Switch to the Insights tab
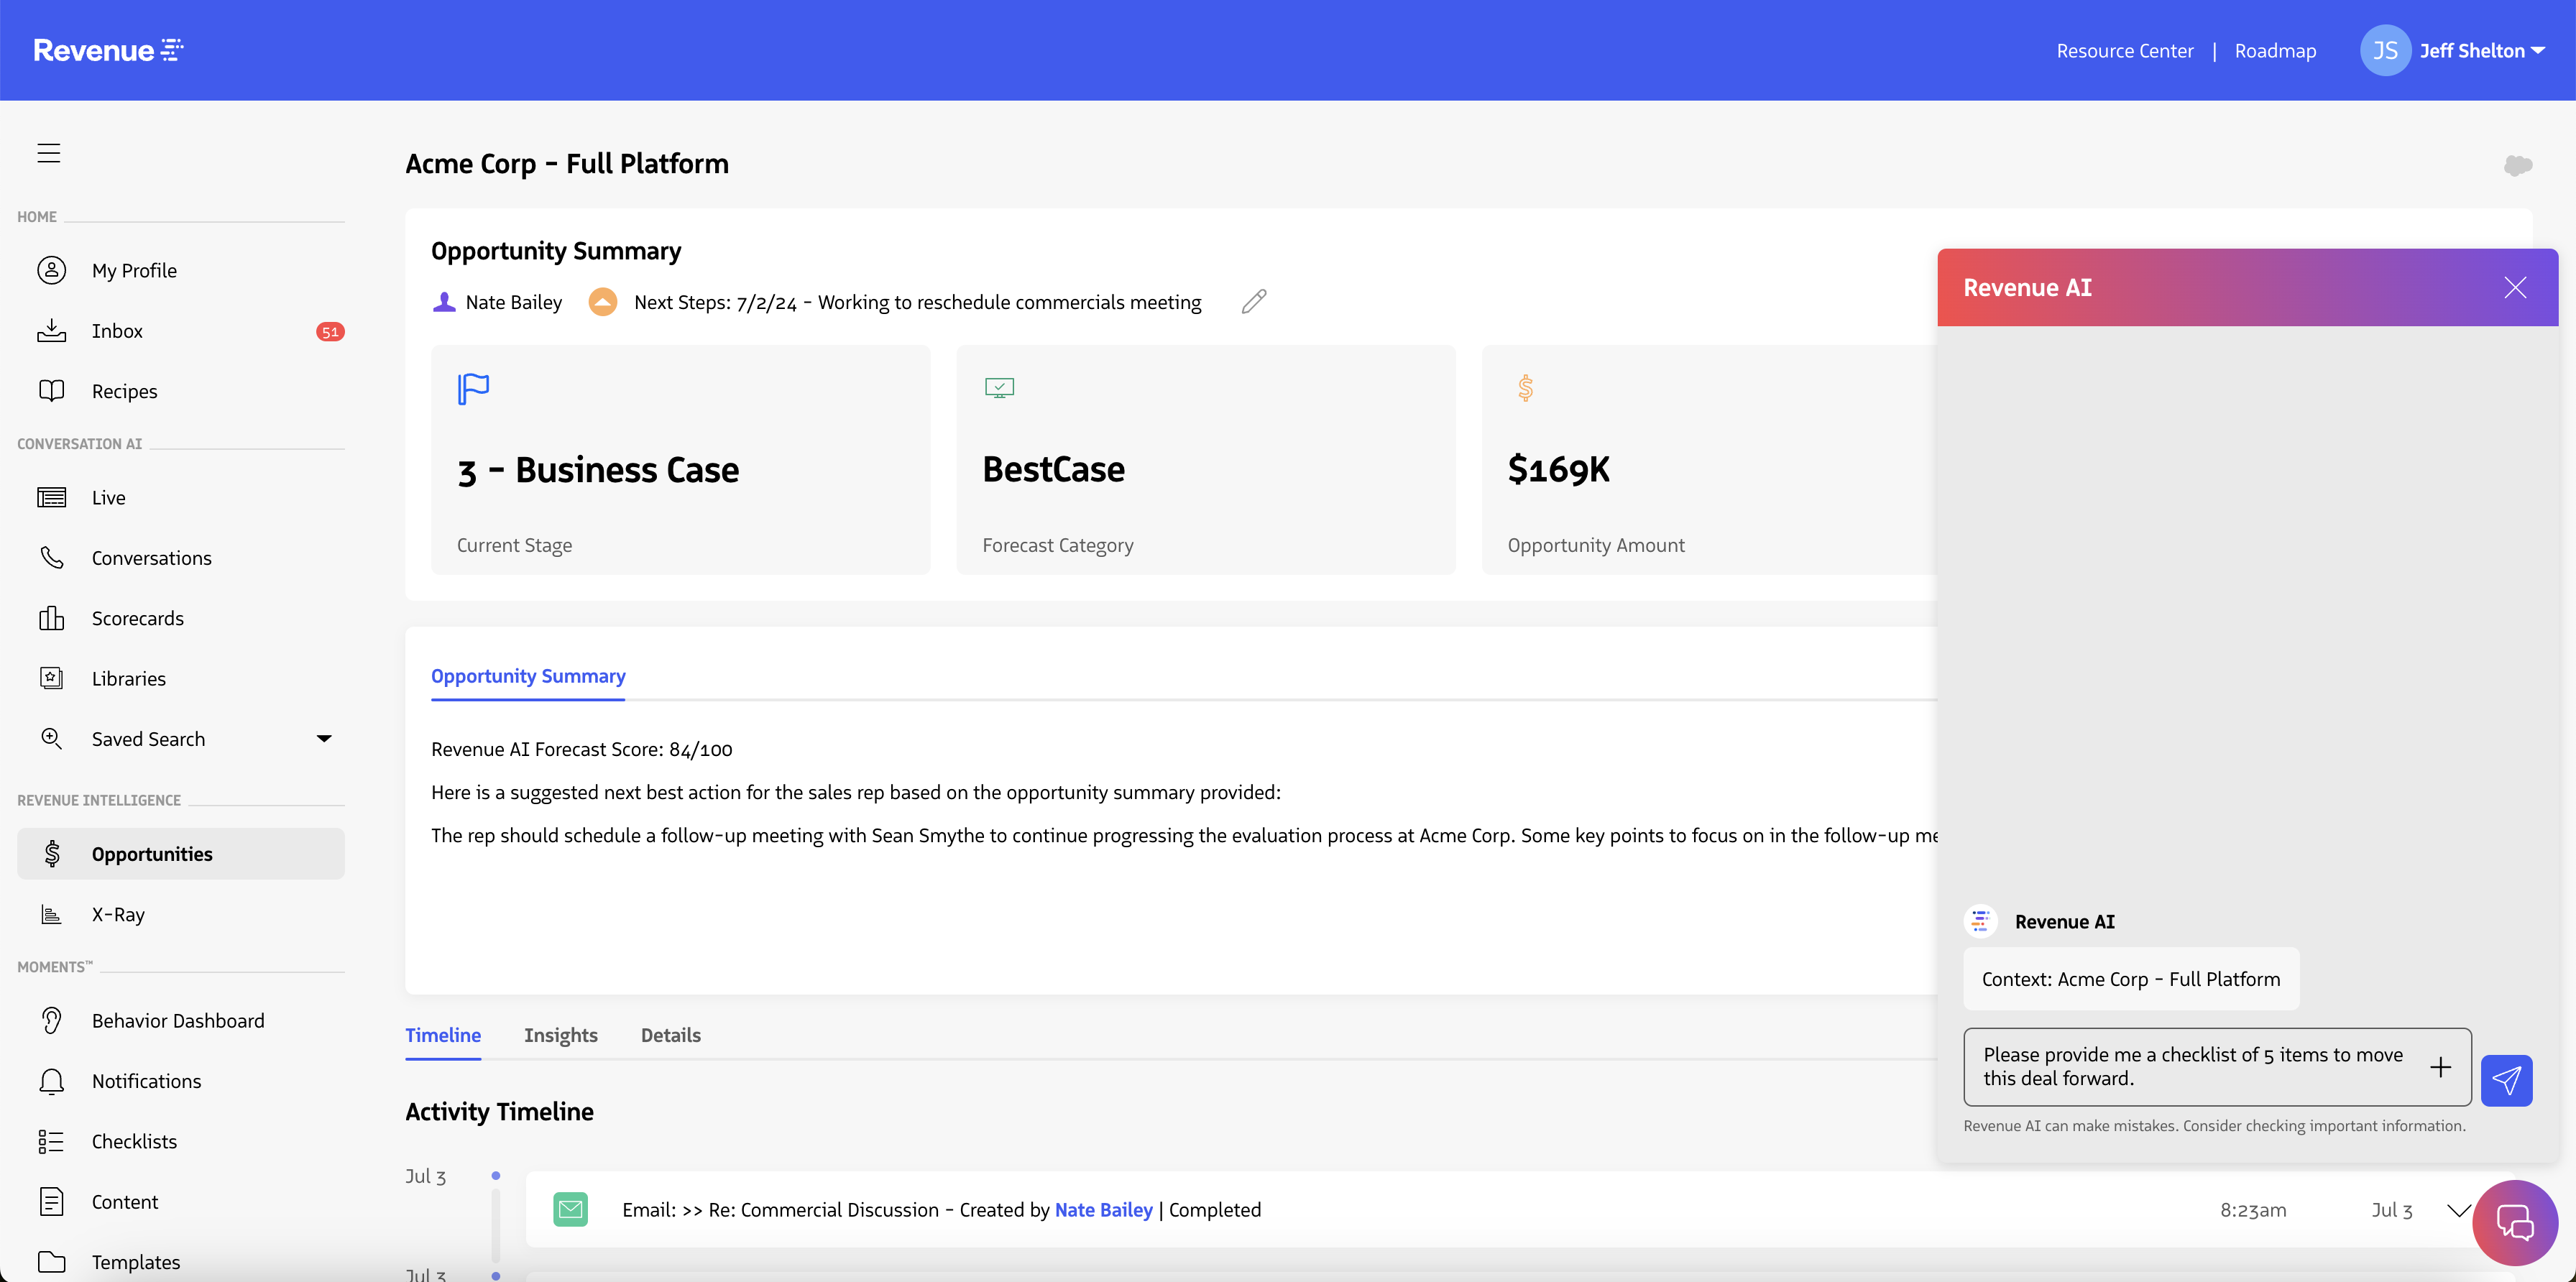Screen dimensions: 2576x1282 [x=560, y=1035]
